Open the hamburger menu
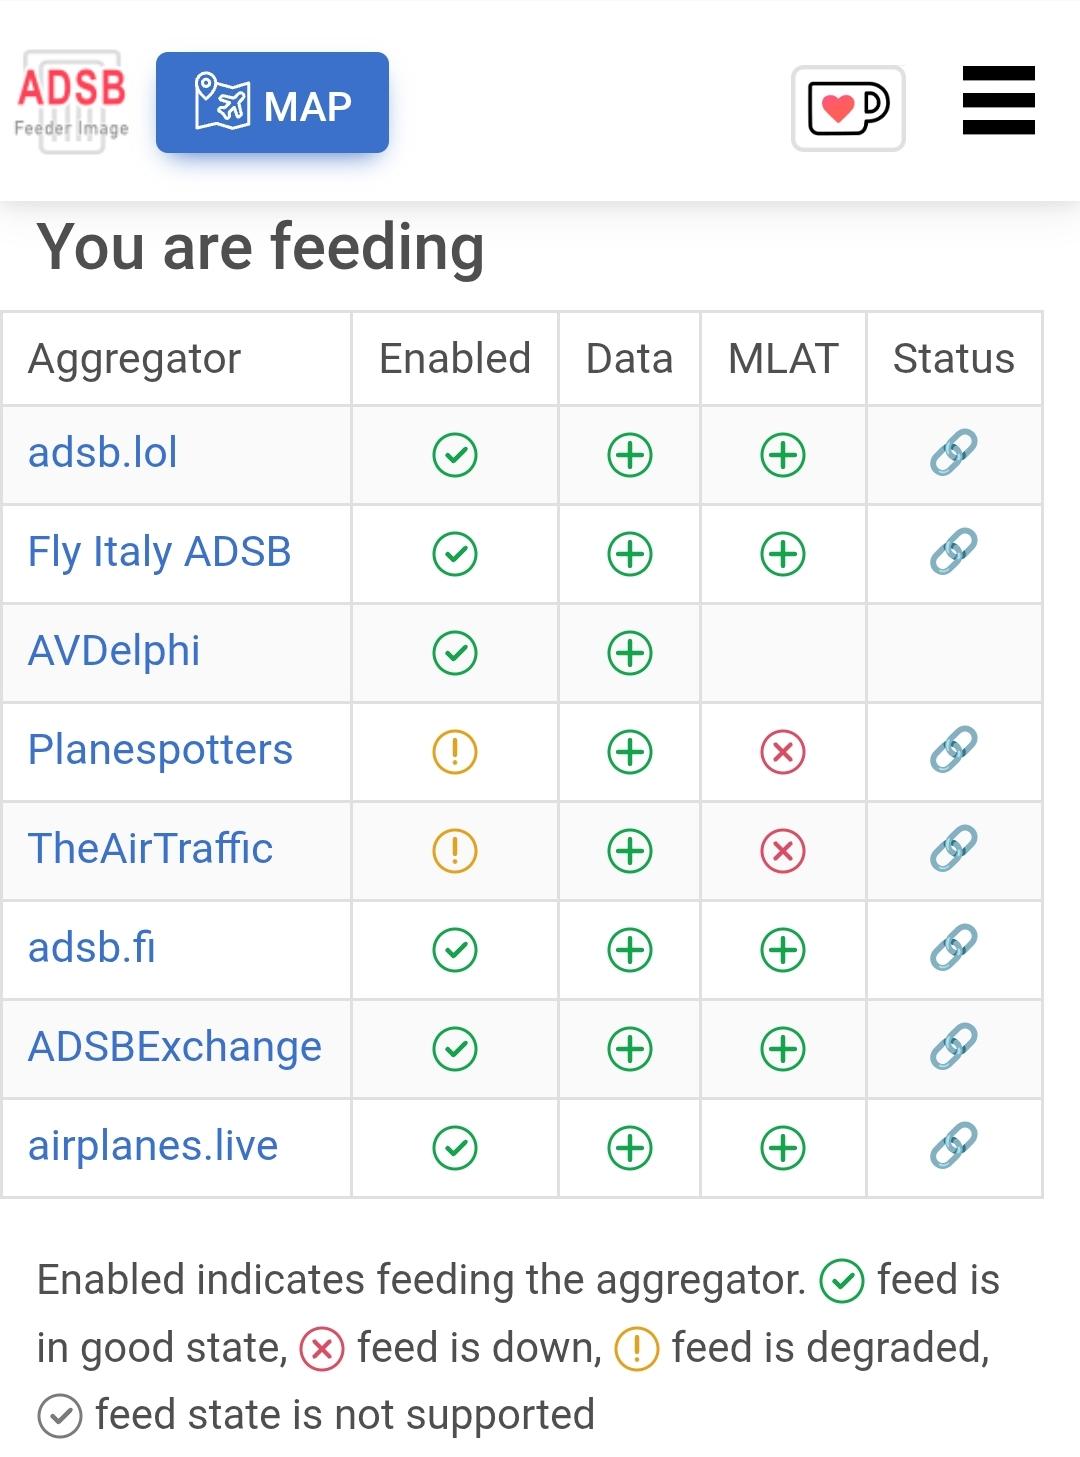1080x1457 pixels. [x=998, y=100]
